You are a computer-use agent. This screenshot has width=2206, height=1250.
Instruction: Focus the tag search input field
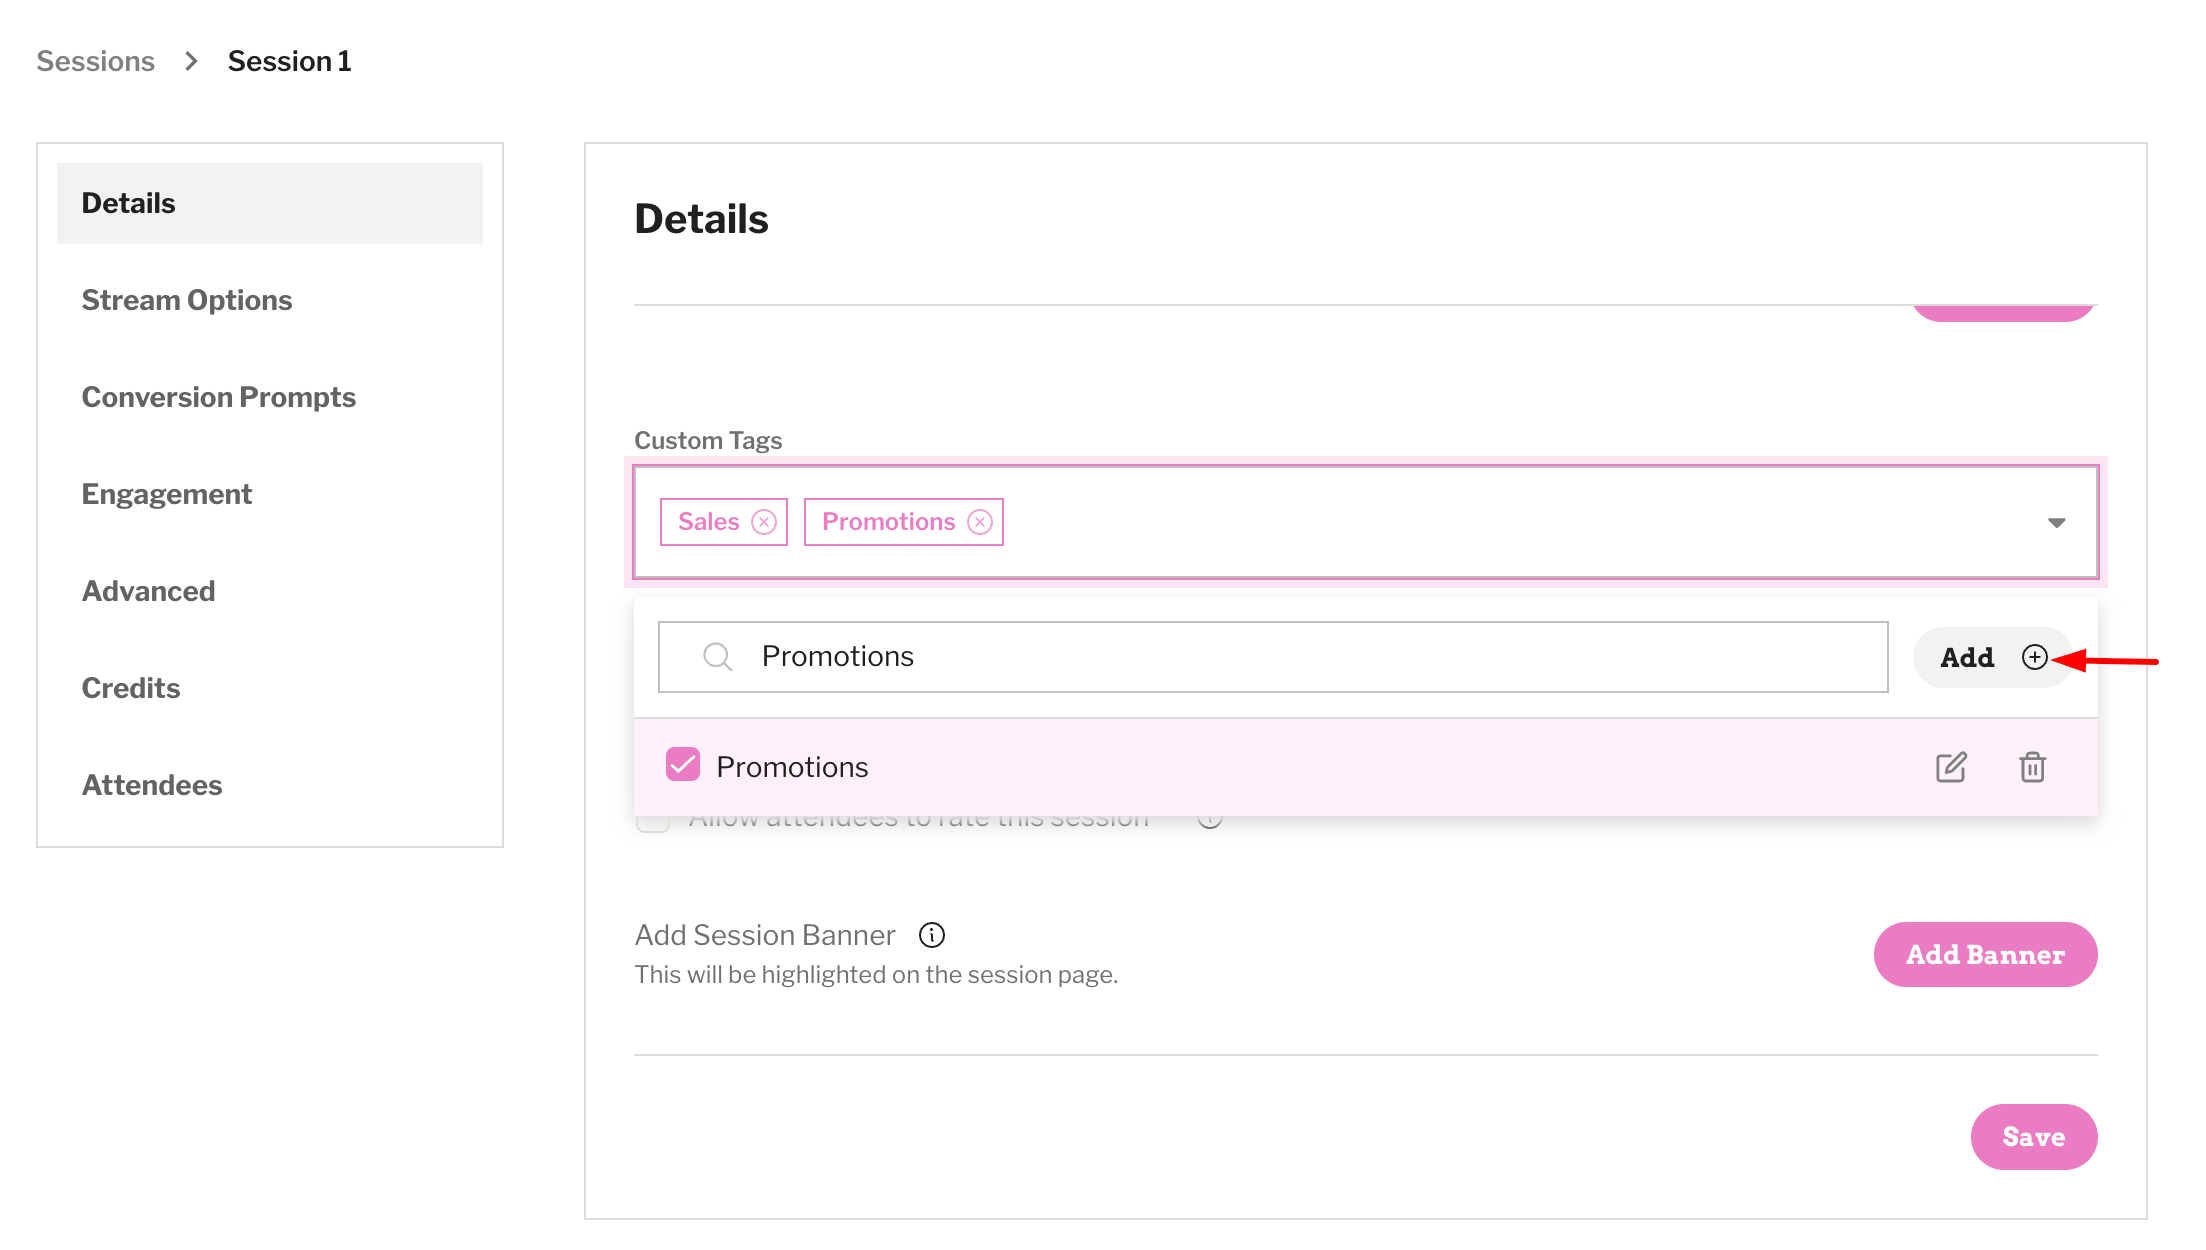pos(1273,657)
